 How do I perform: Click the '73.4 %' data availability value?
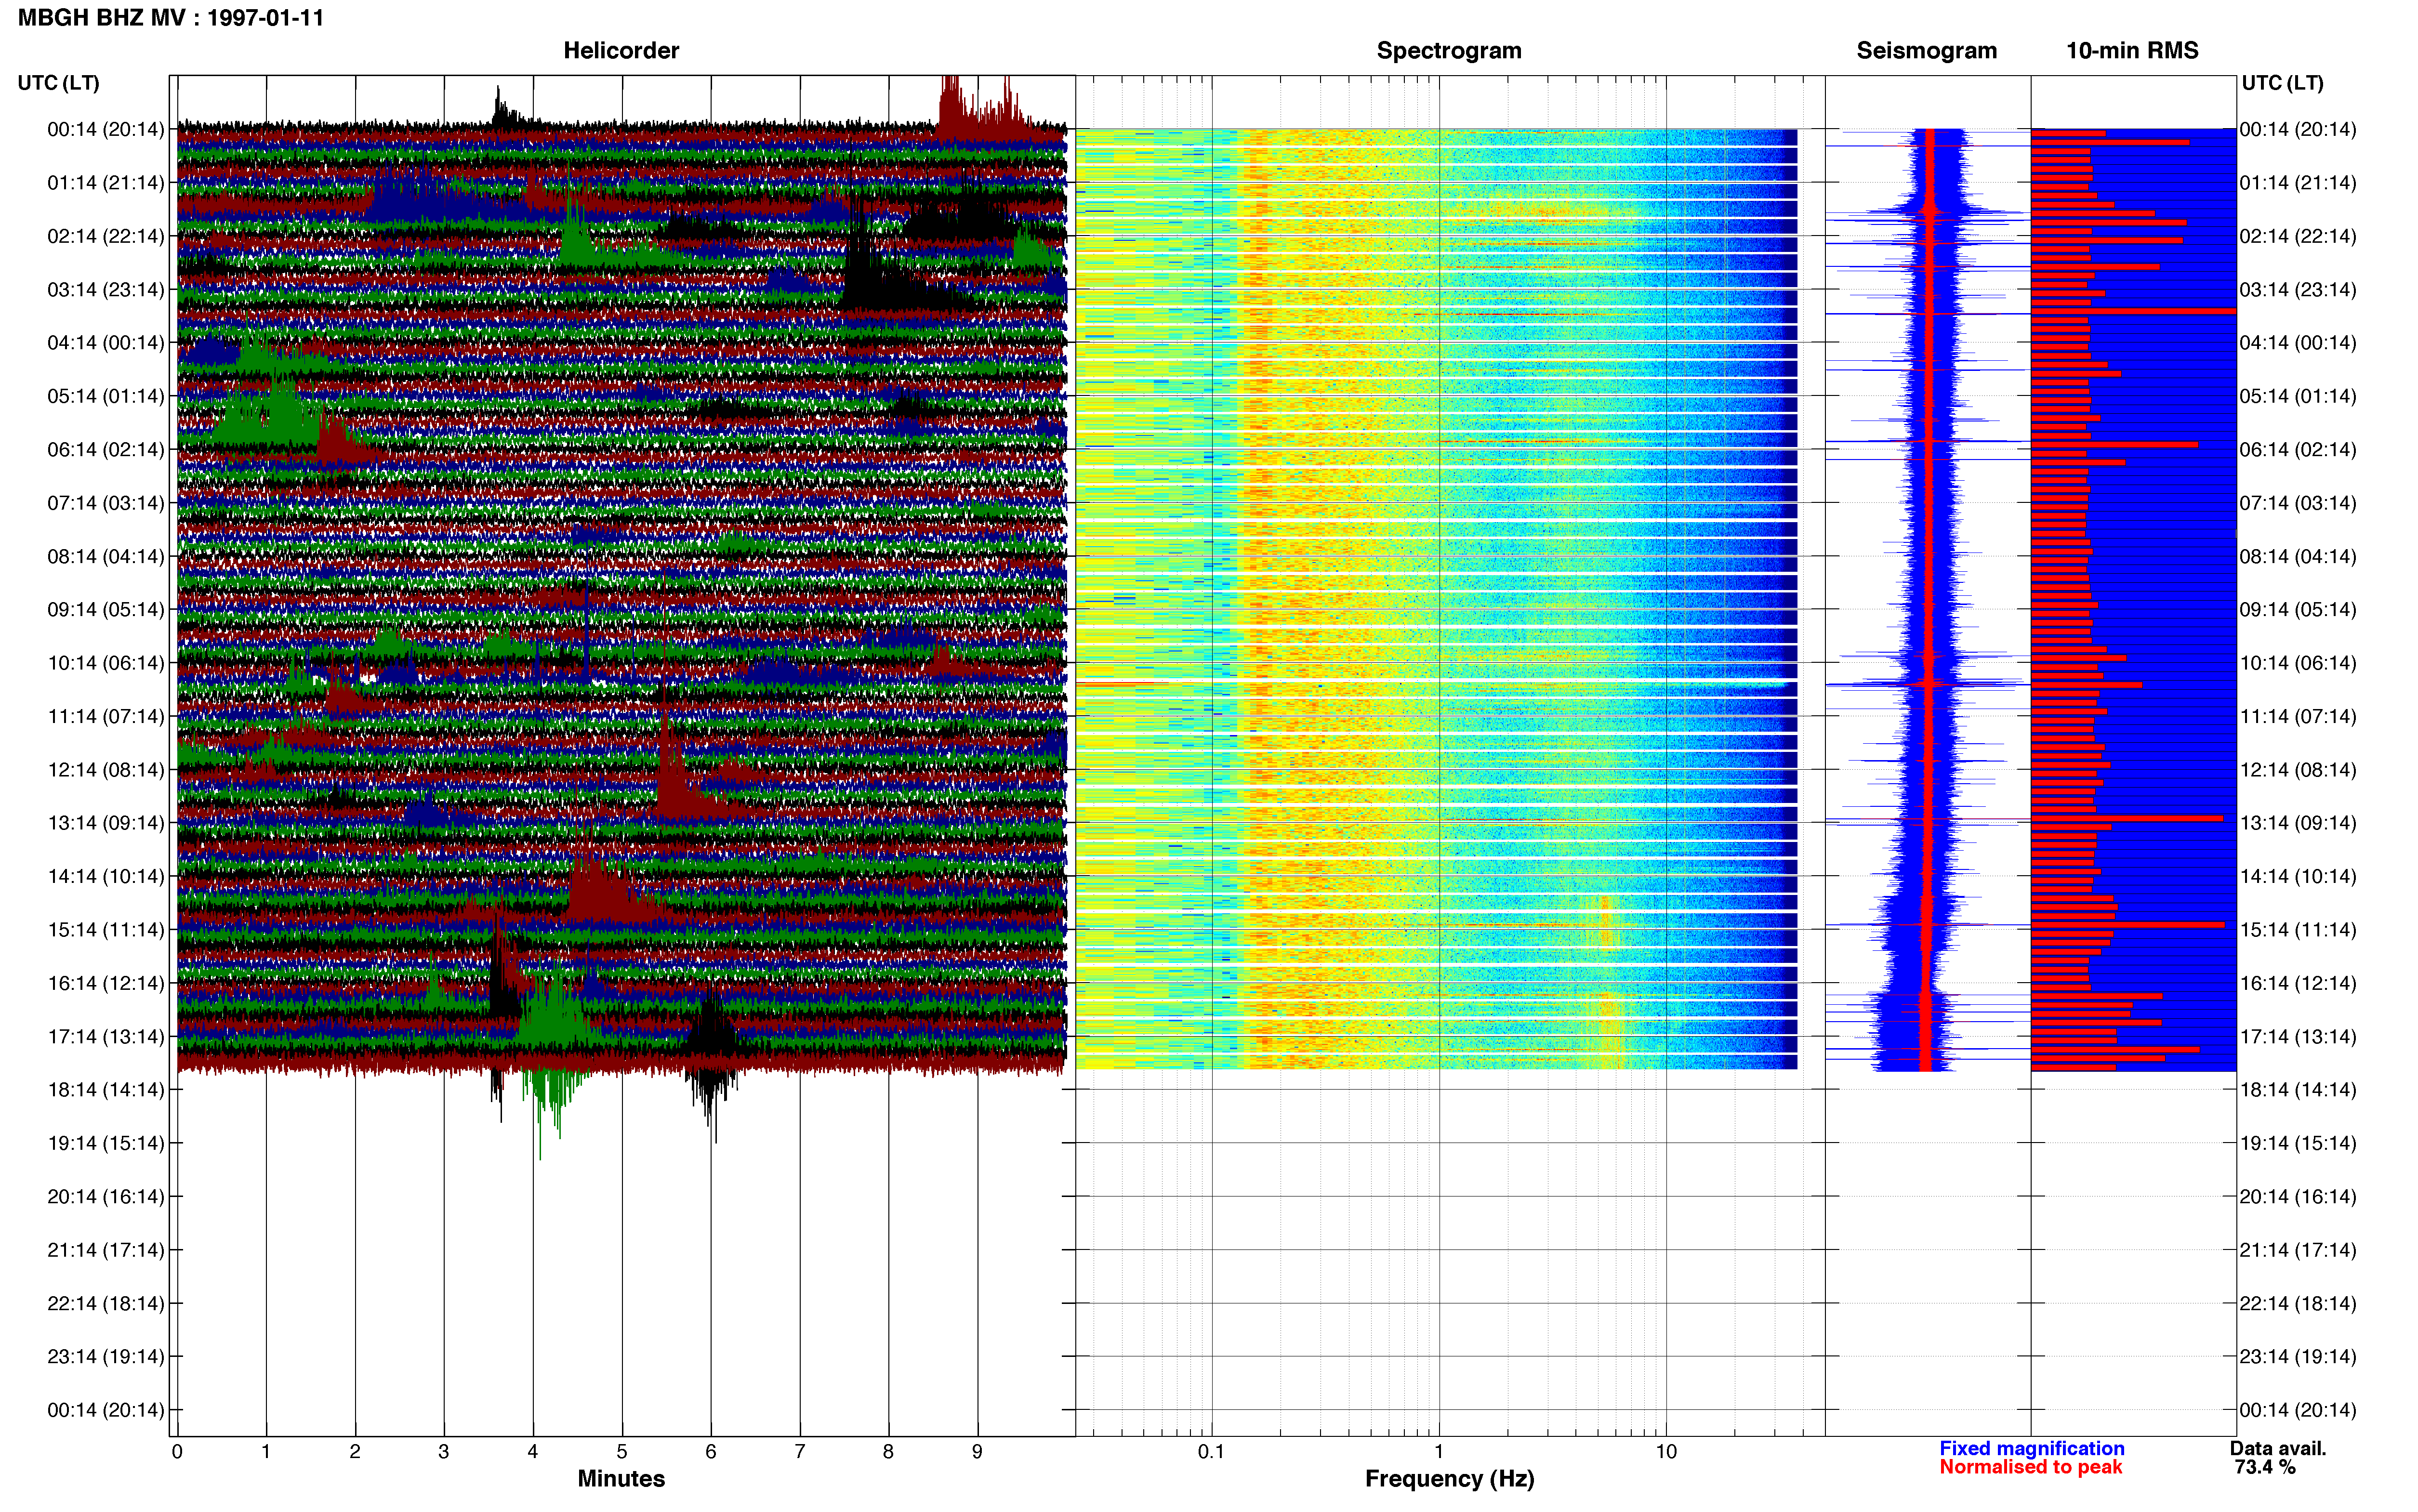point(2265,1467)
